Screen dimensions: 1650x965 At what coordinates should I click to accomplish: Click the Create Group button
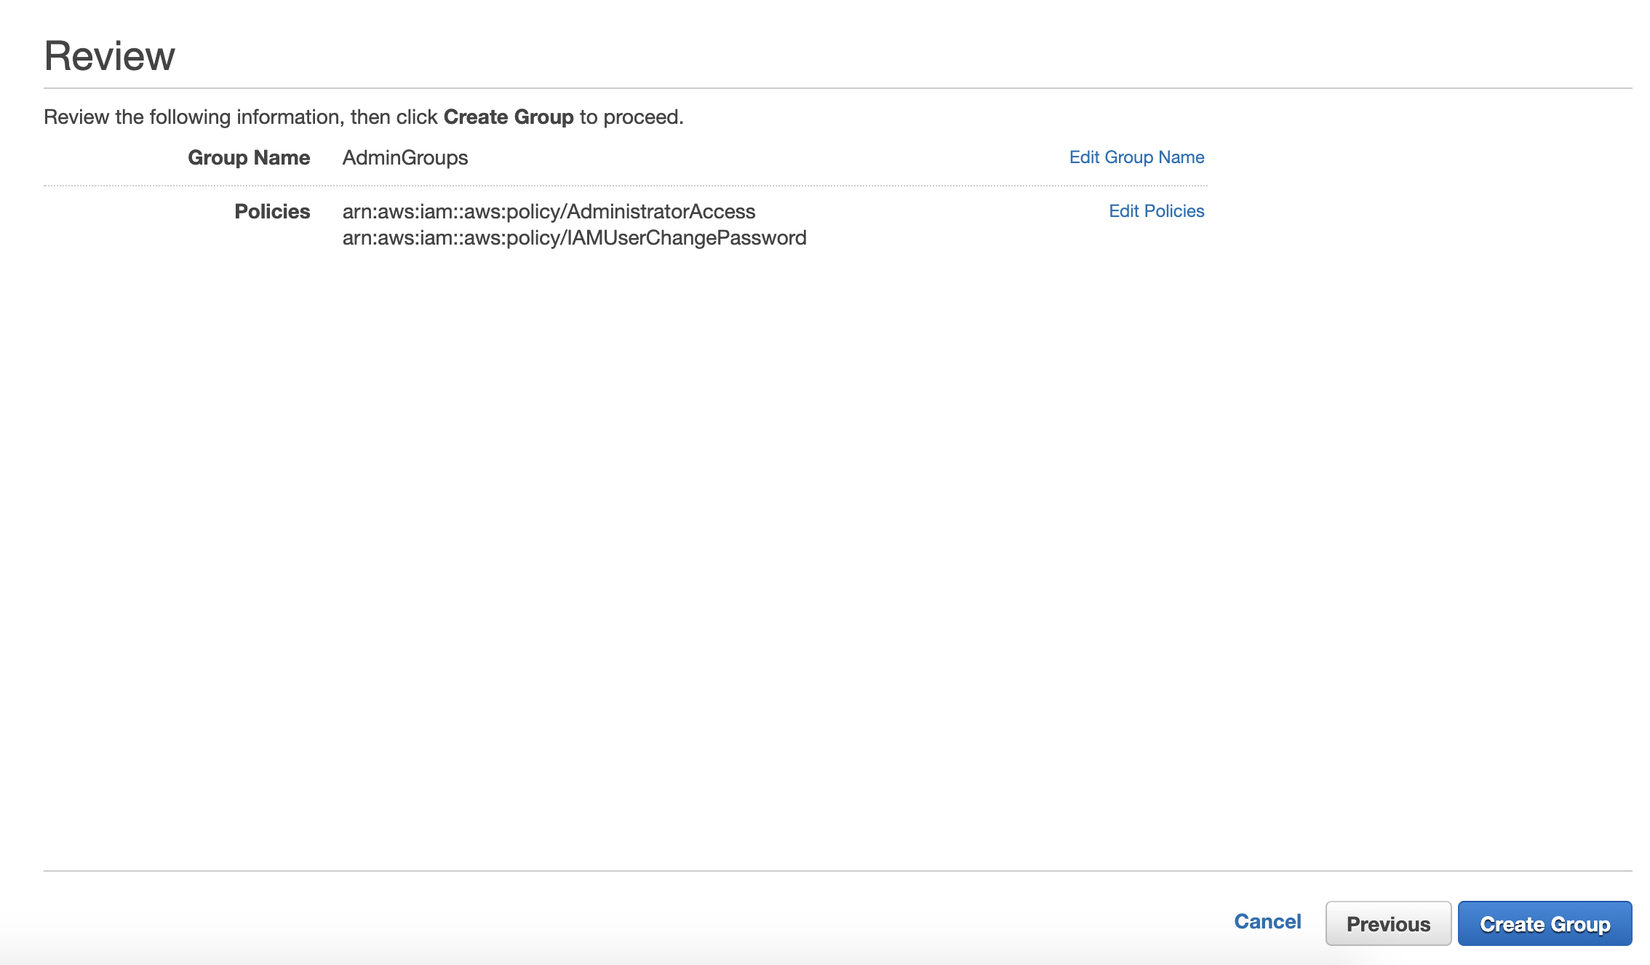1544,923
